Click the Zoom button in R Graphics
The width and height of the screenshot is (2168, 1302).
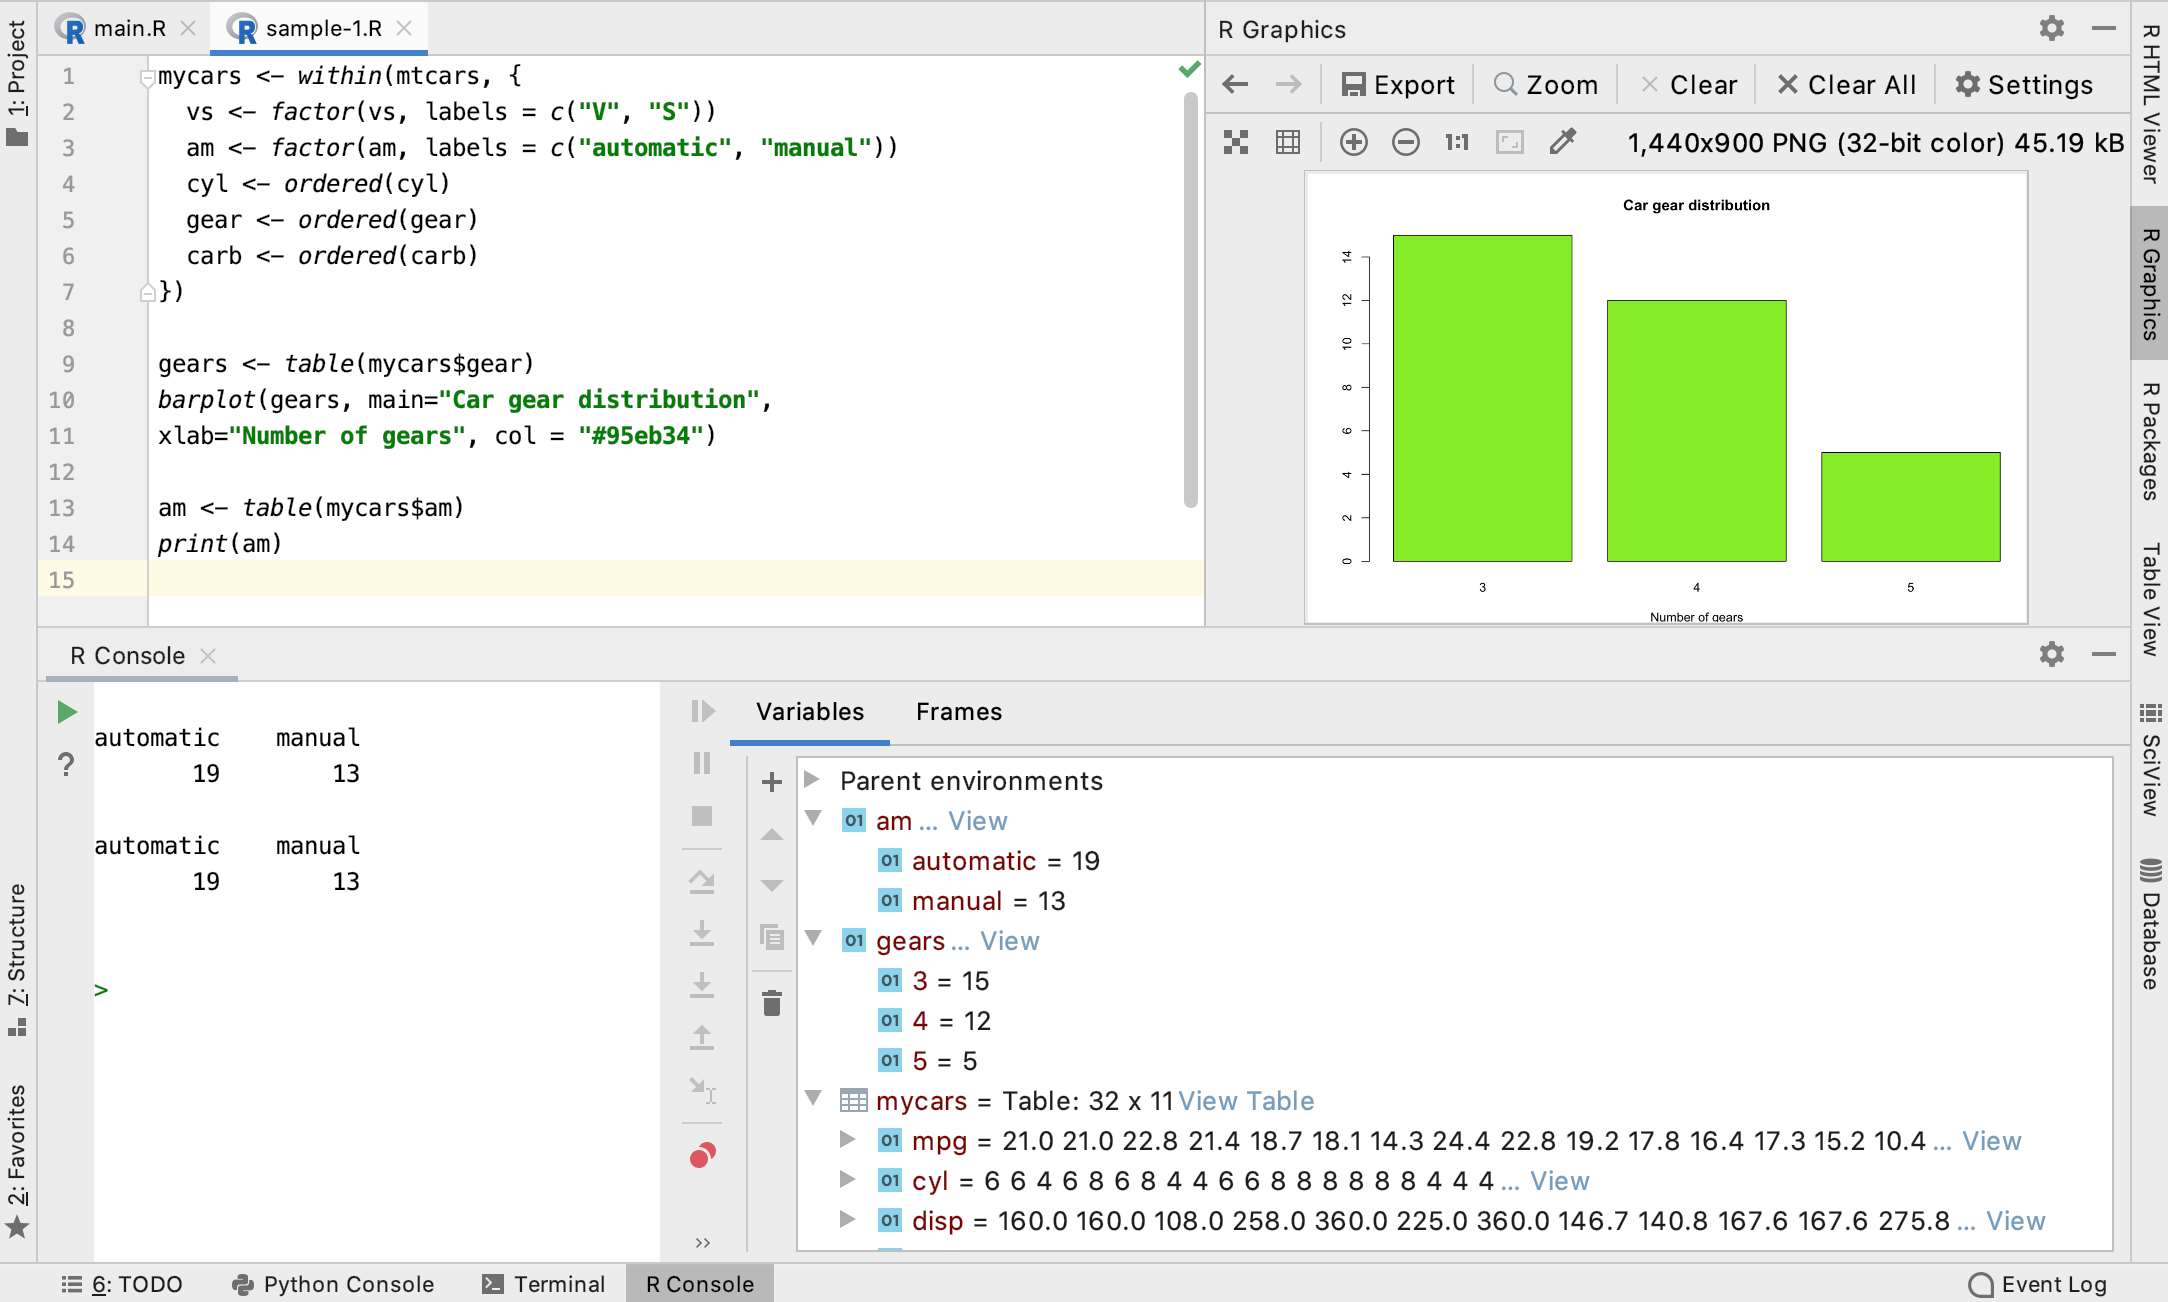click(x=1546, y=85)
